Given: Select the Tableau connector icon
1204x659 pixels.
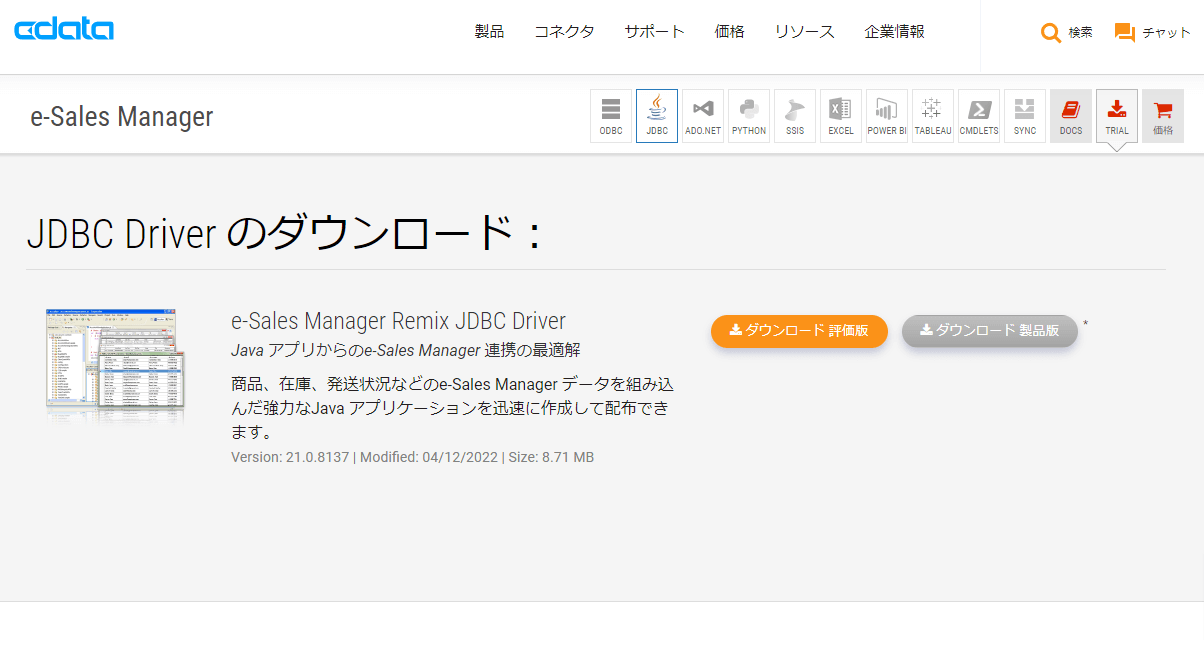Looking at the screenshot, I should point(933,116).
